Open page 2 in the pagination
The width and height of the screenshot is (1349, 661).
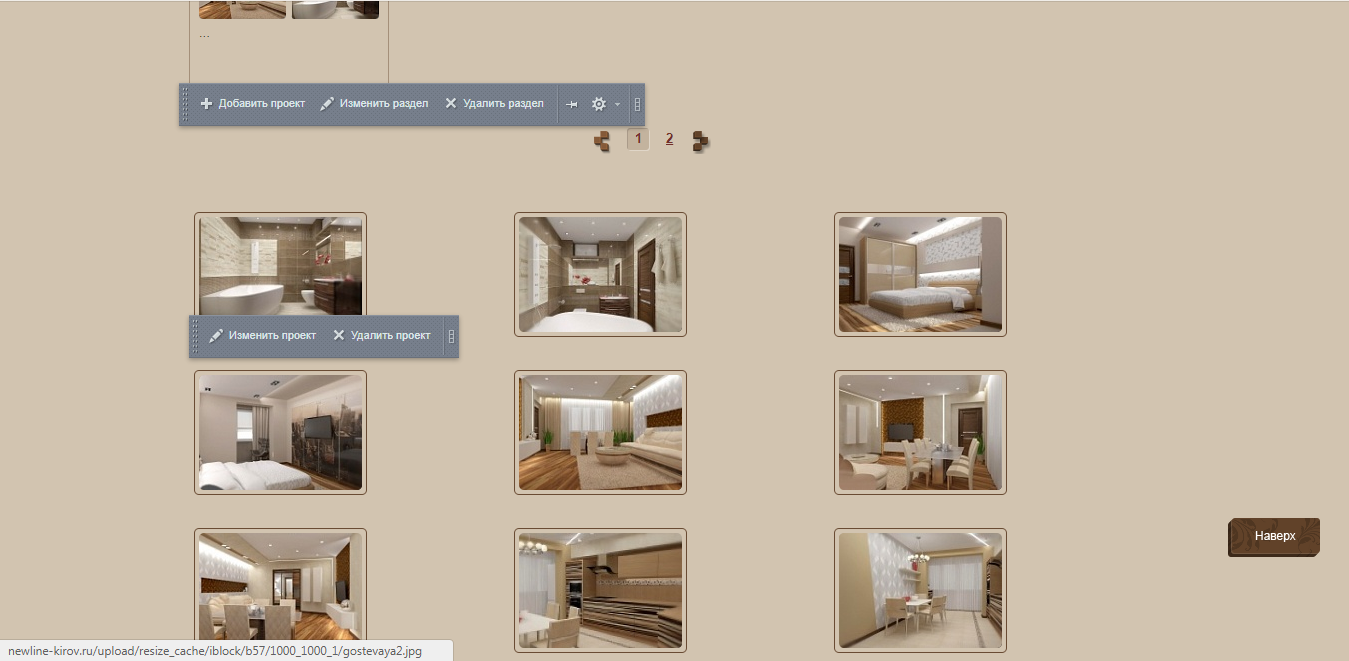(x=670, y=139)
